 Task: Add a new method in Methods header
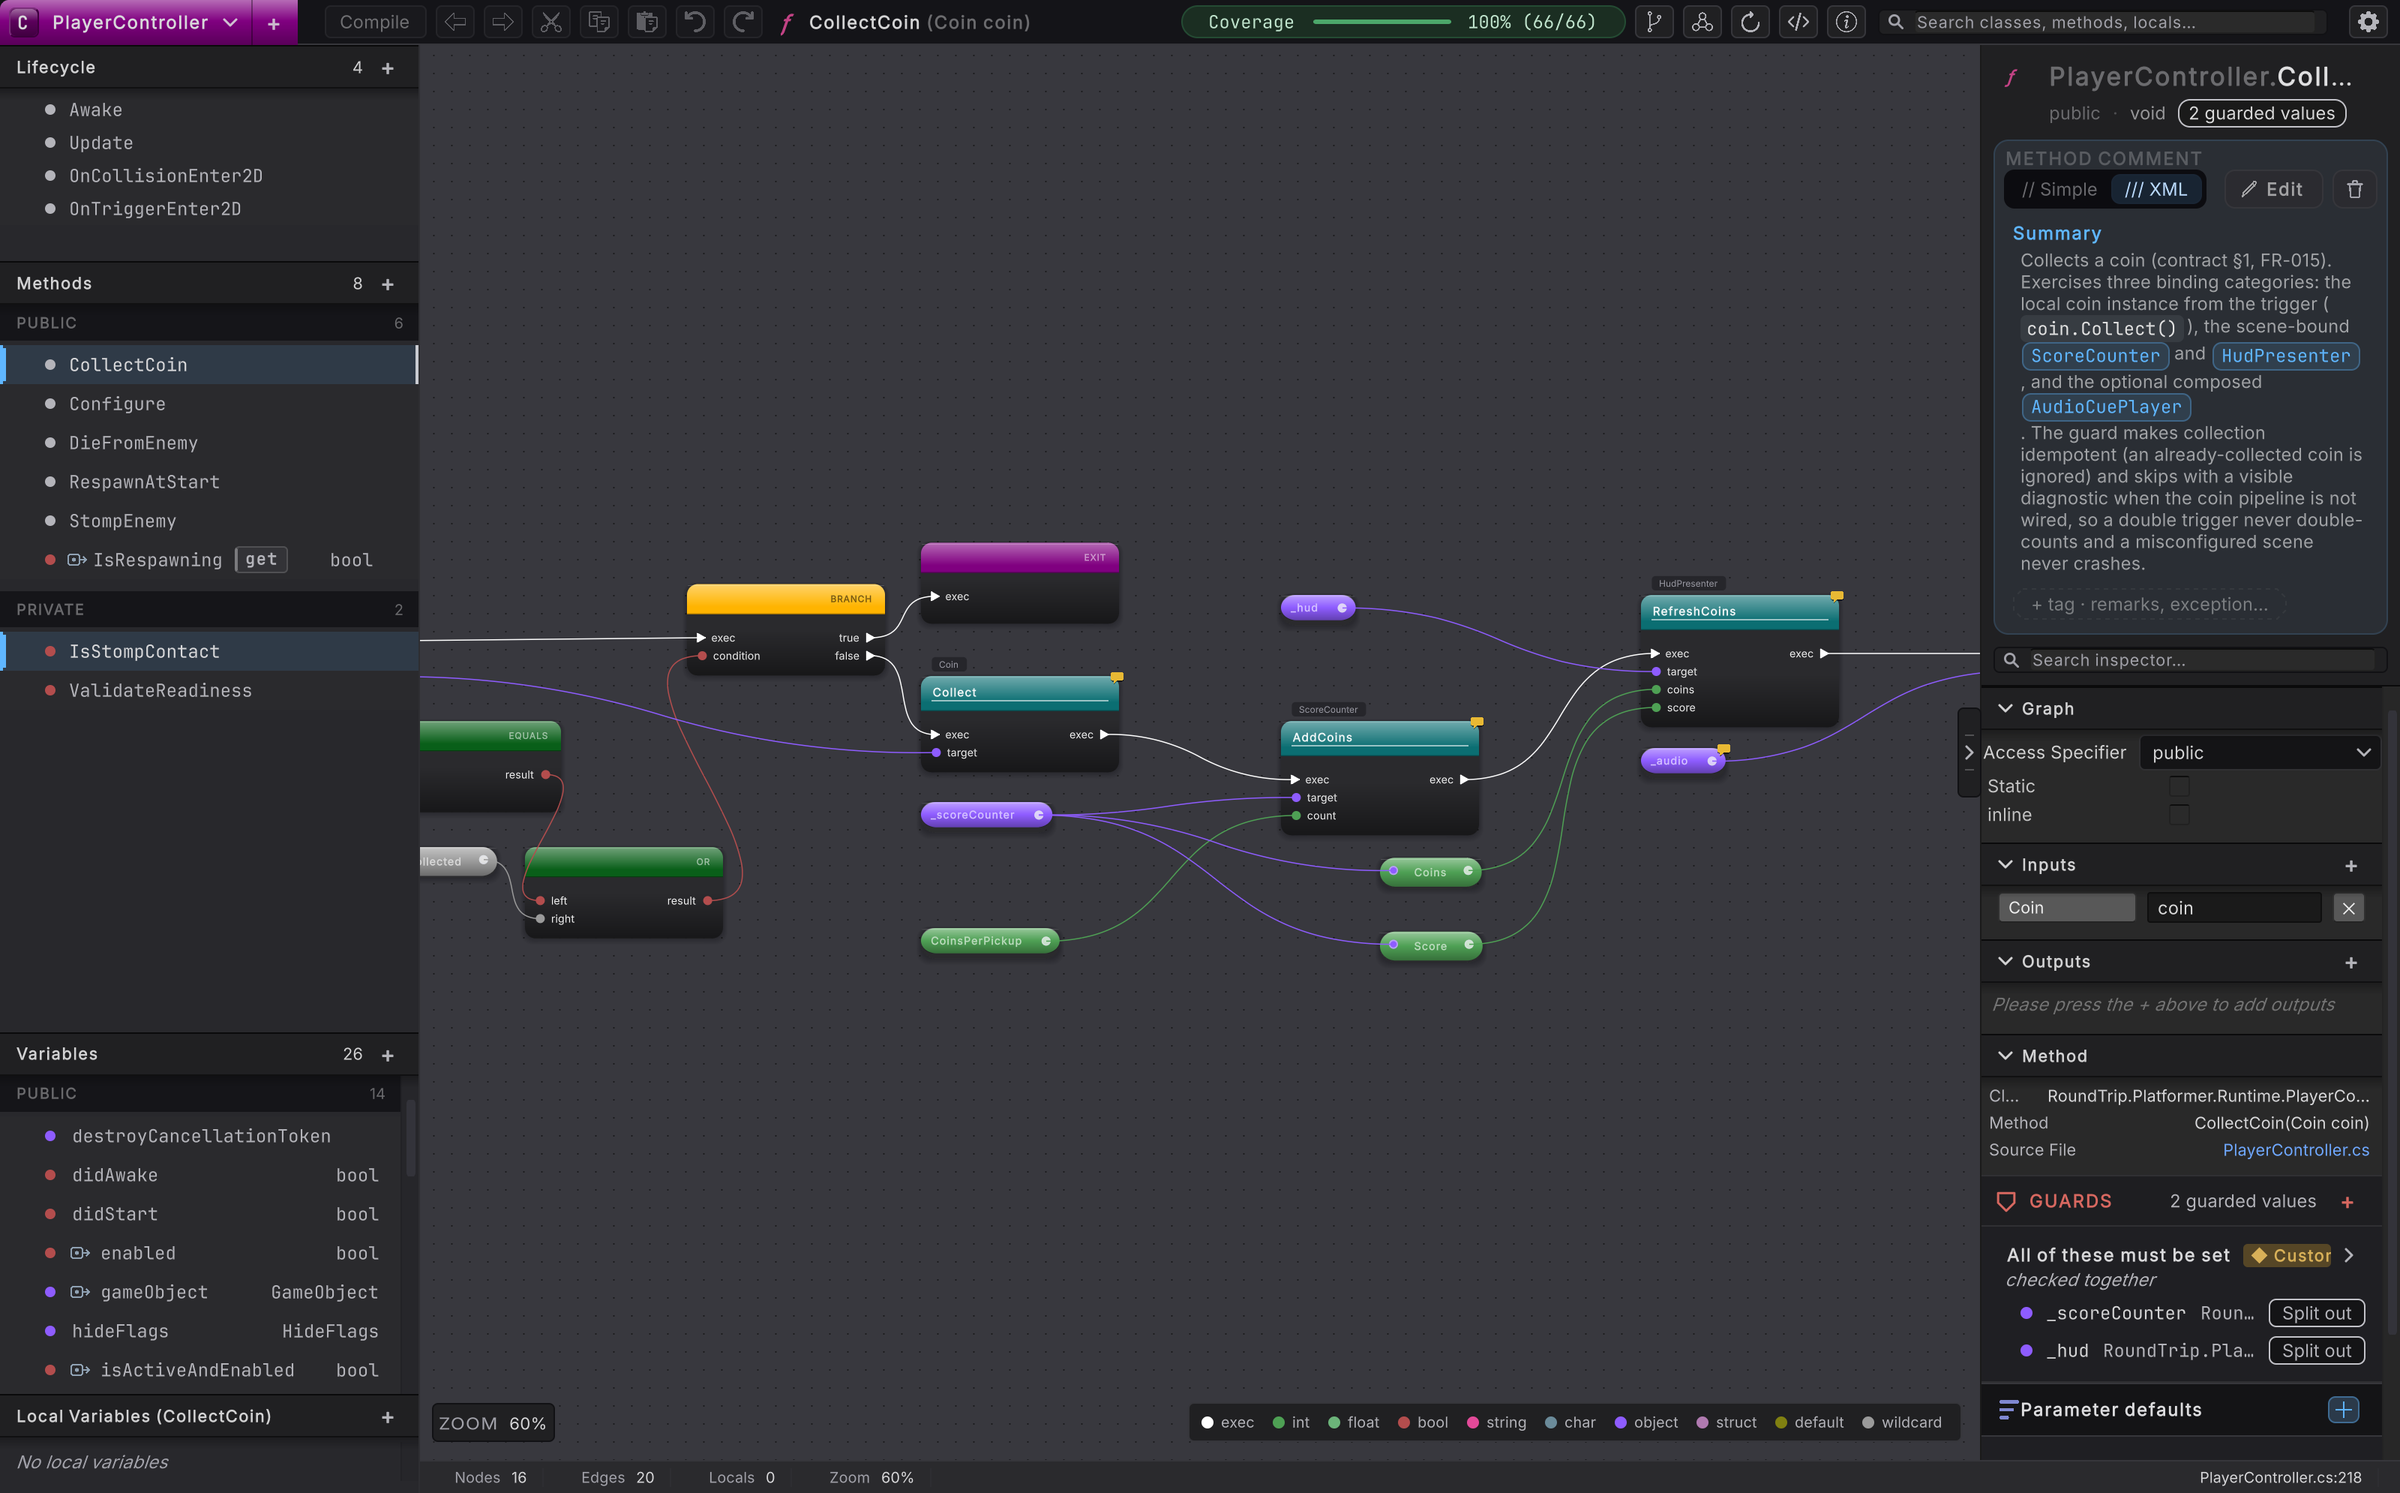pos(388,284)
